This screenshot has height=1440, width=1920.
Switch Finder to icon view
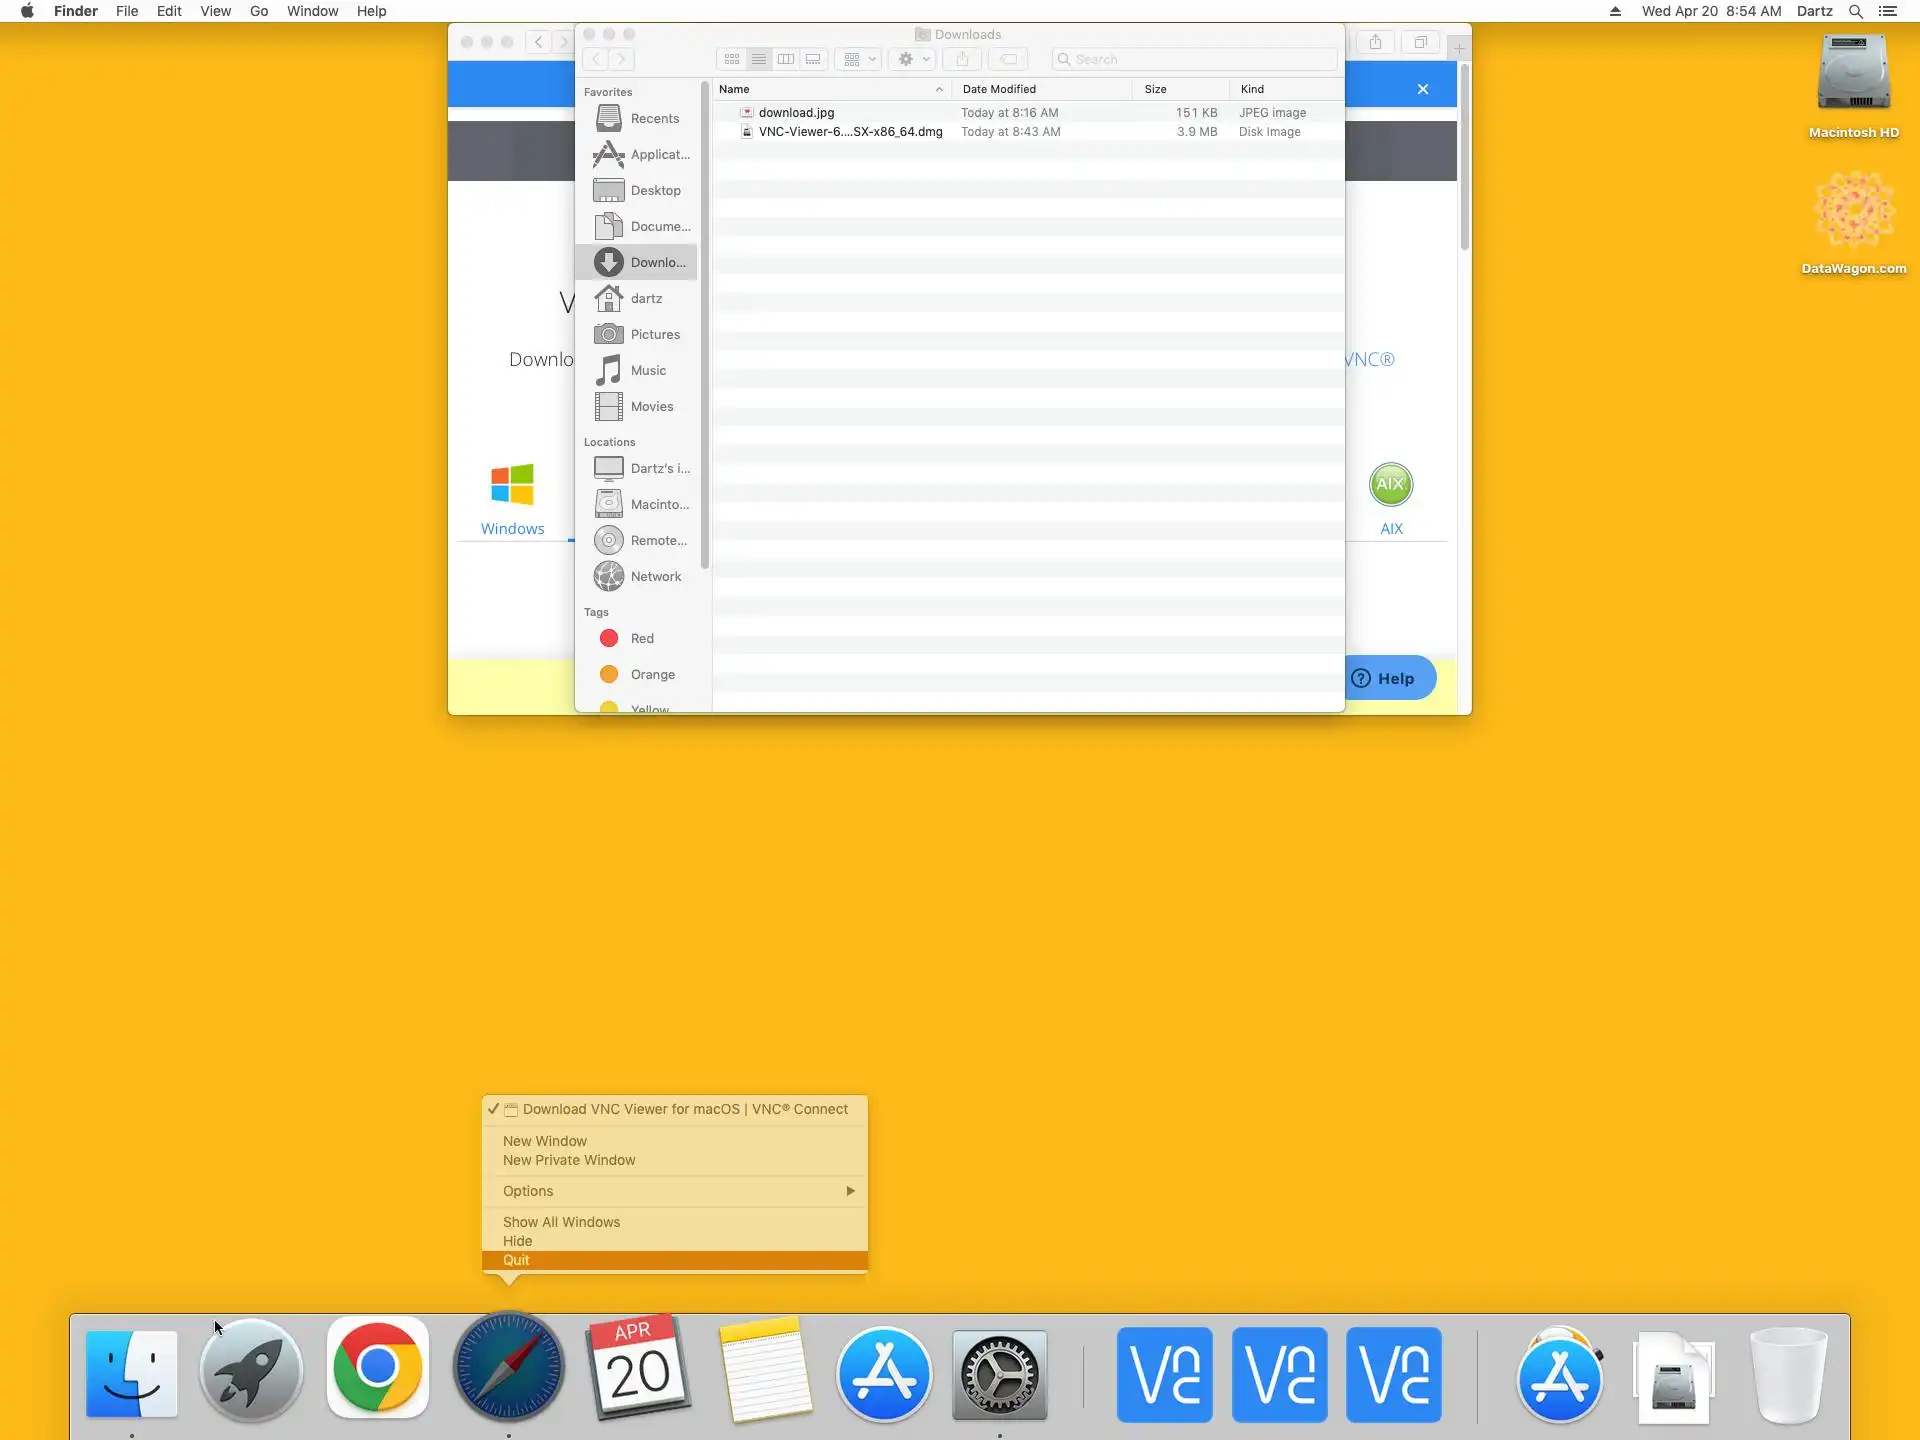[x=732, y=59]
